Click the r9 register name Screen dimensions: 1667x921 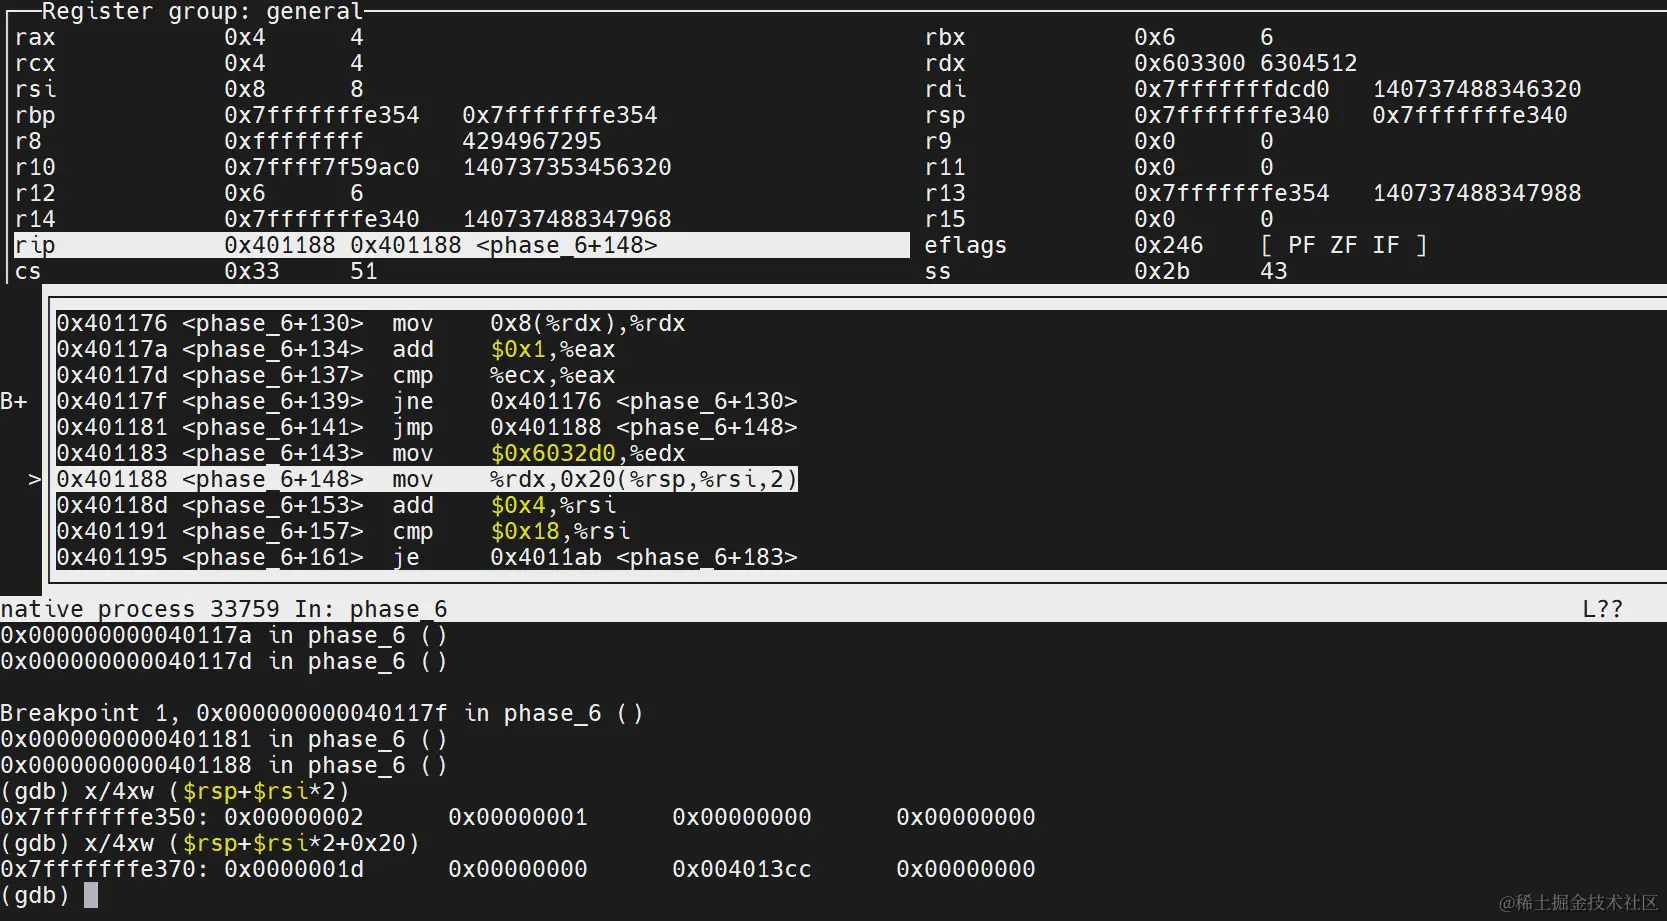pyautogui.click(x=938, y=142)
